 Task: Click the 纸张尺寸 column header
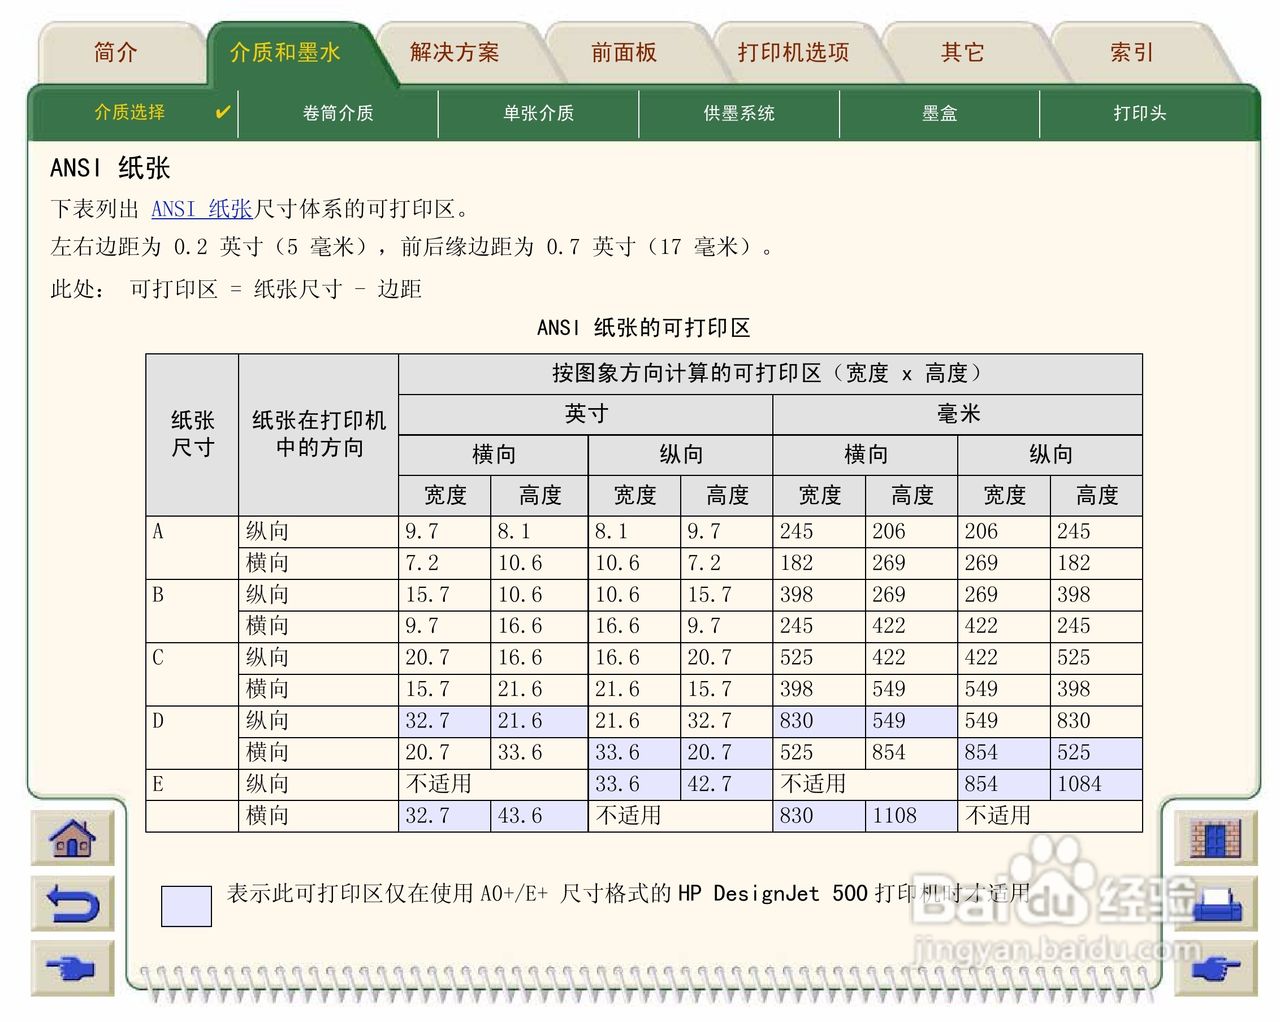(193, 434)
